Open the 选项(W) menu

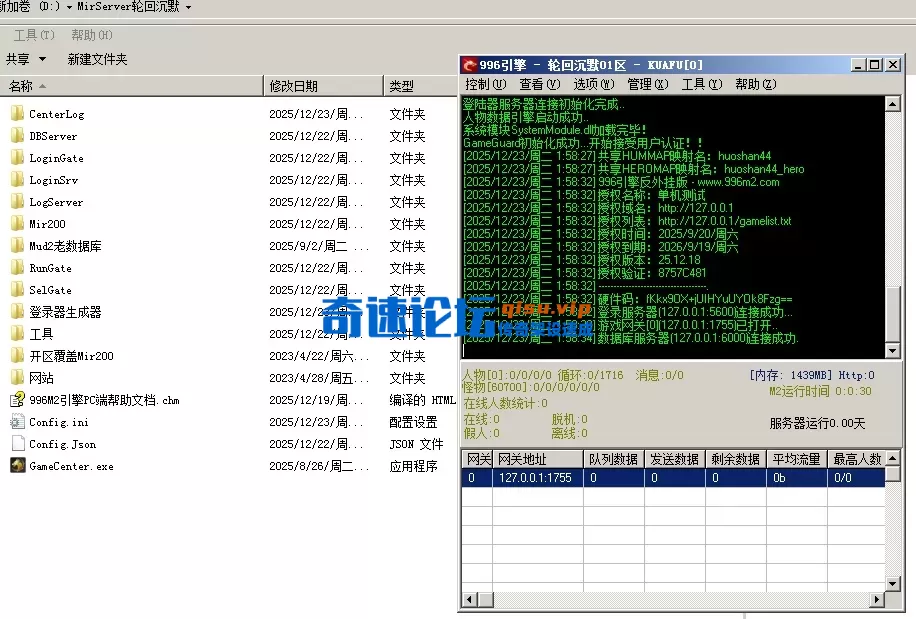click(592, 84)
